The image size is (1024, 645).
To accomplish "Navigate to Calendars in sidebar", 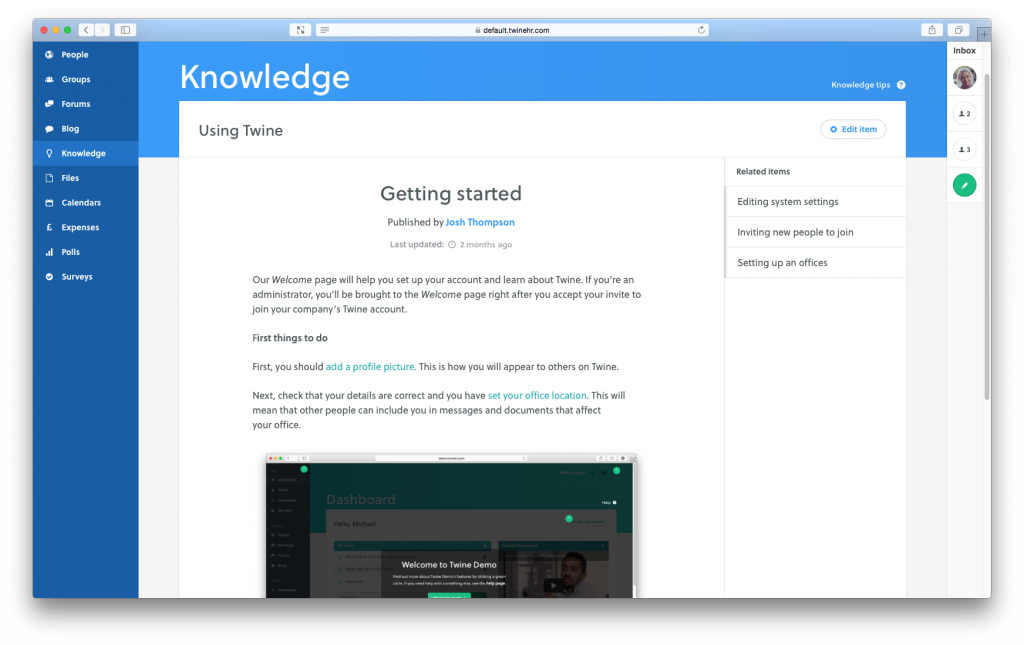I will 86,203.
